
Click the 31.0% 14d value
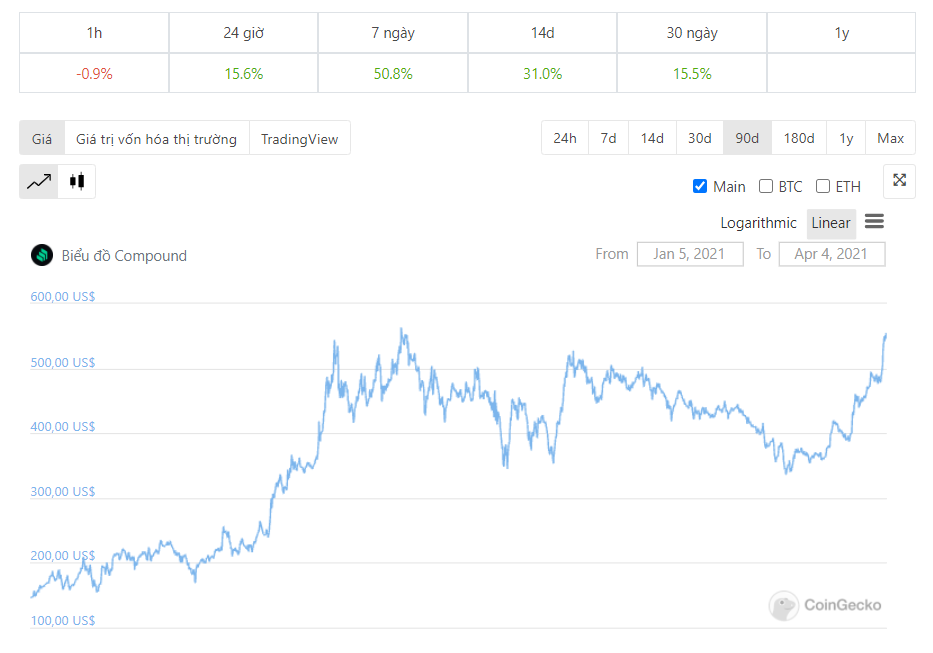(542, 74)
